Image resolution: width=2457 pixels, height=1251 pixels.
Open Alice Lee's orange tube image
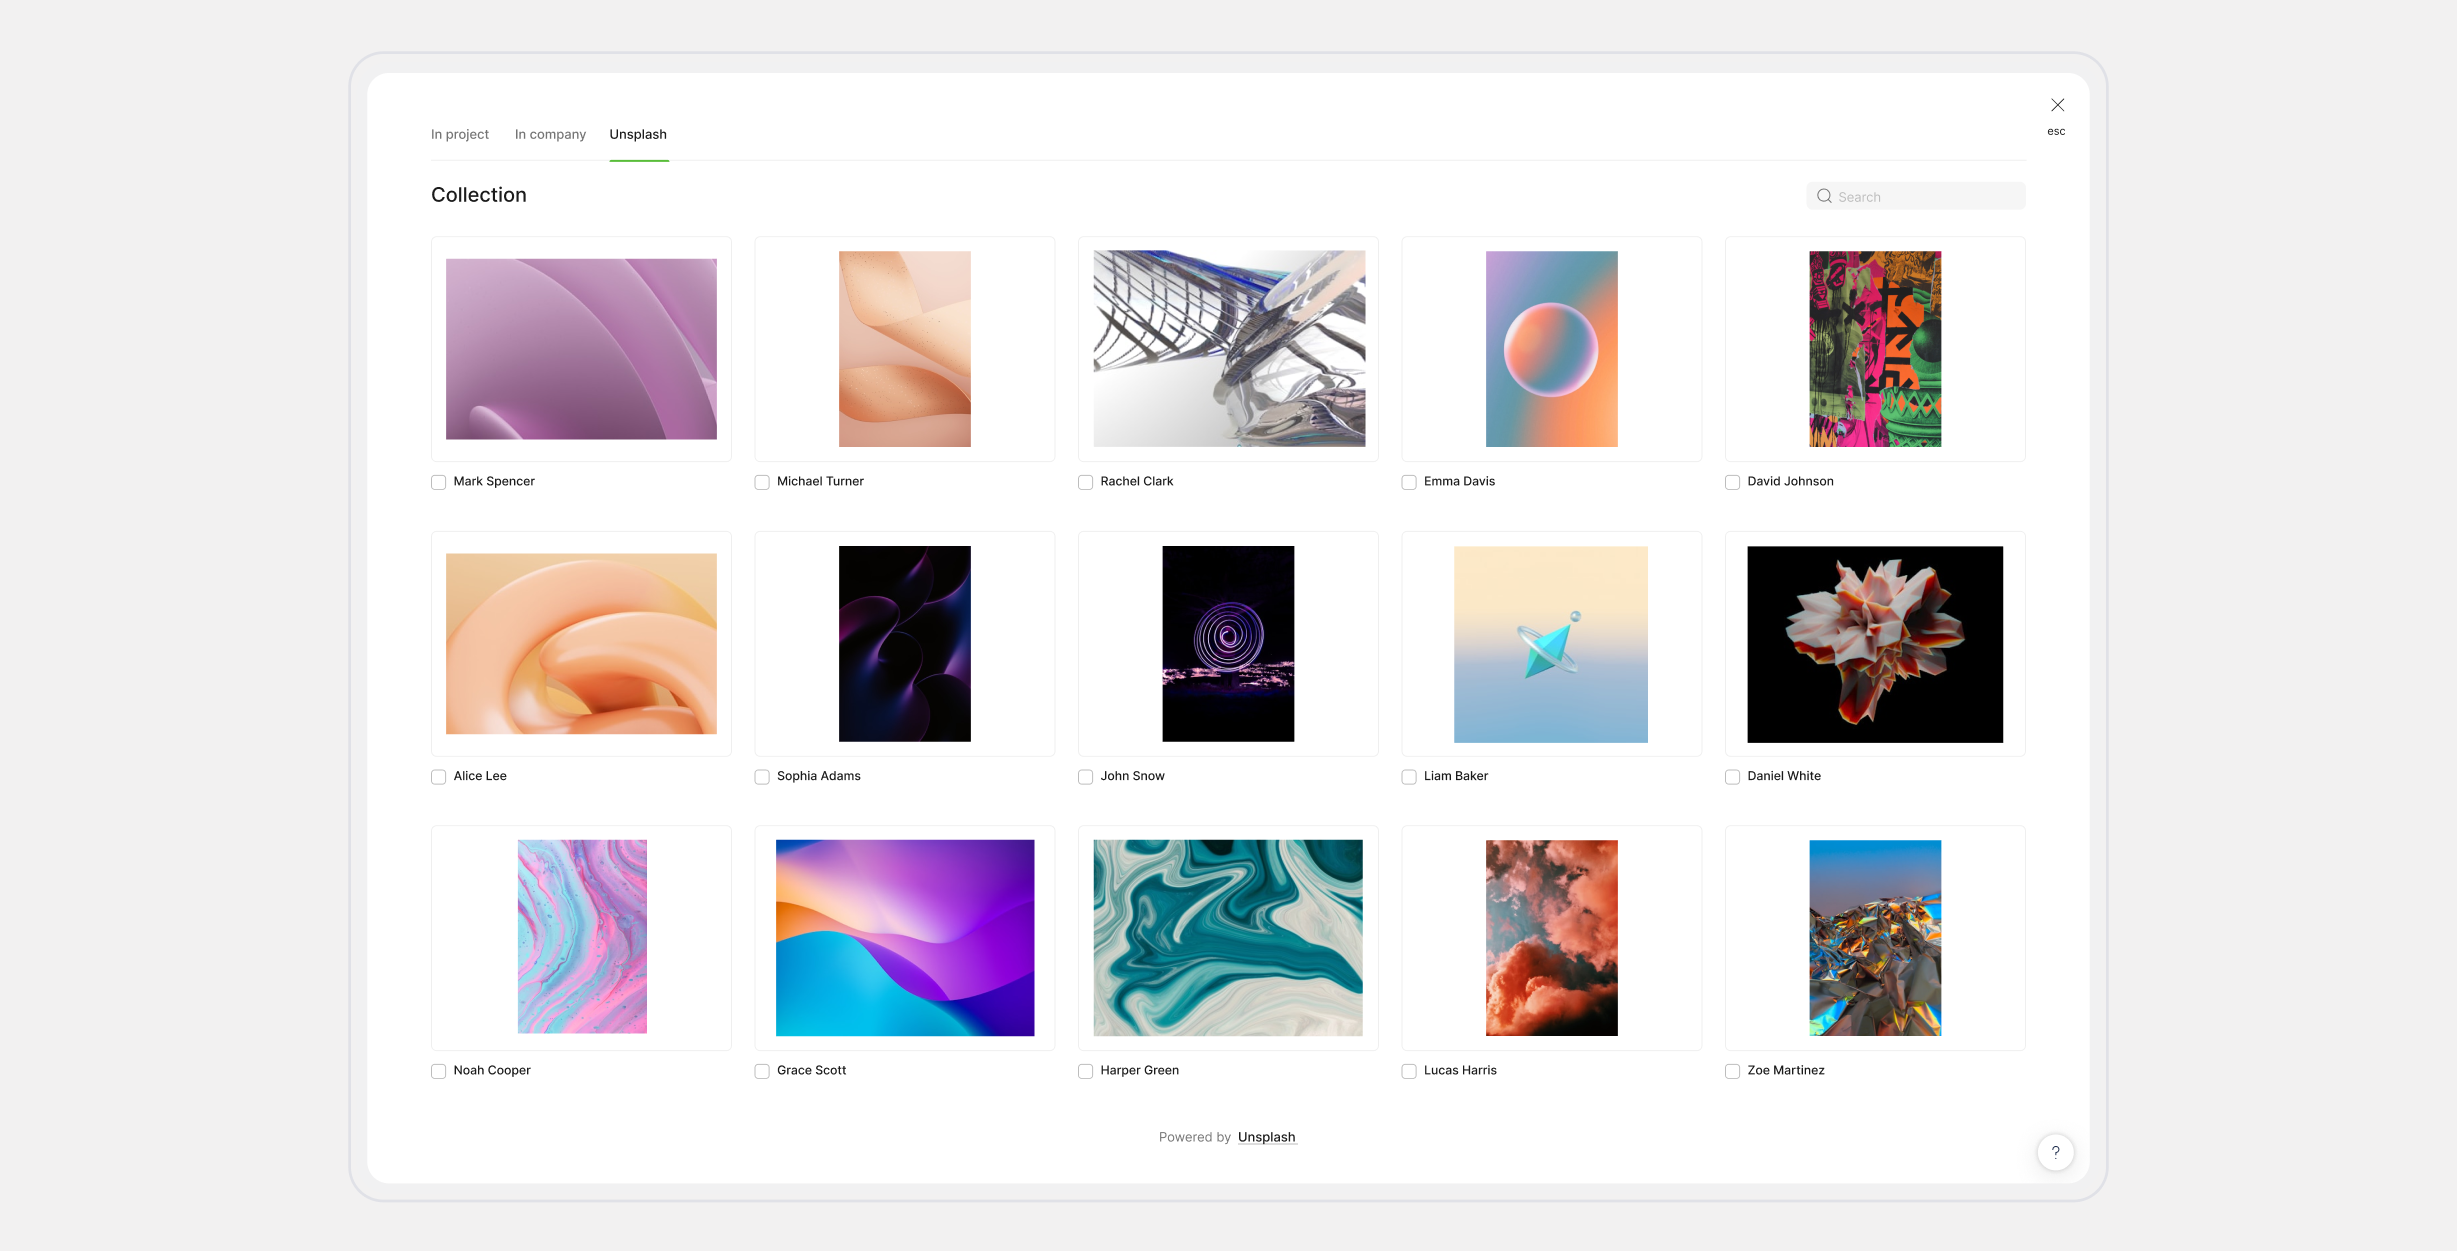tap(581, 644)
